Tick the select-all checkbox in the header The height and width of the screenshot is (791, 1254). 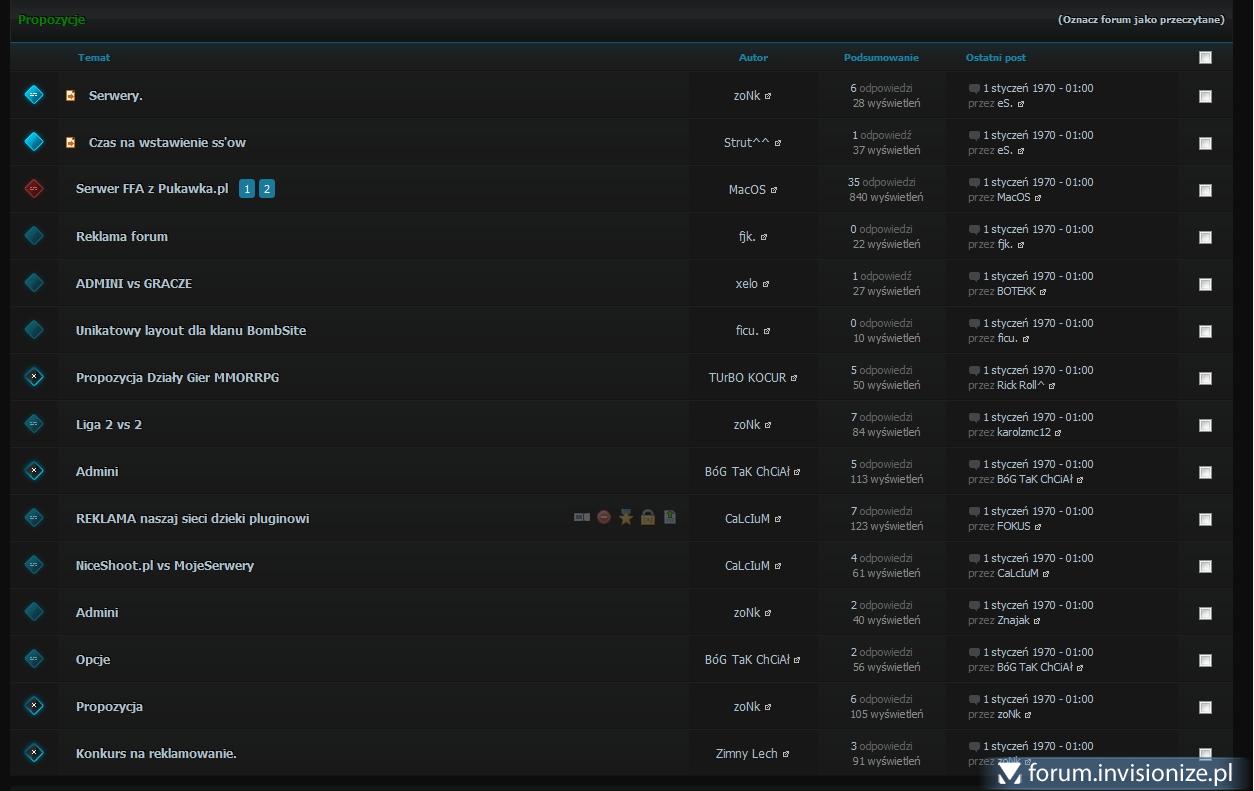point(1205,58)
